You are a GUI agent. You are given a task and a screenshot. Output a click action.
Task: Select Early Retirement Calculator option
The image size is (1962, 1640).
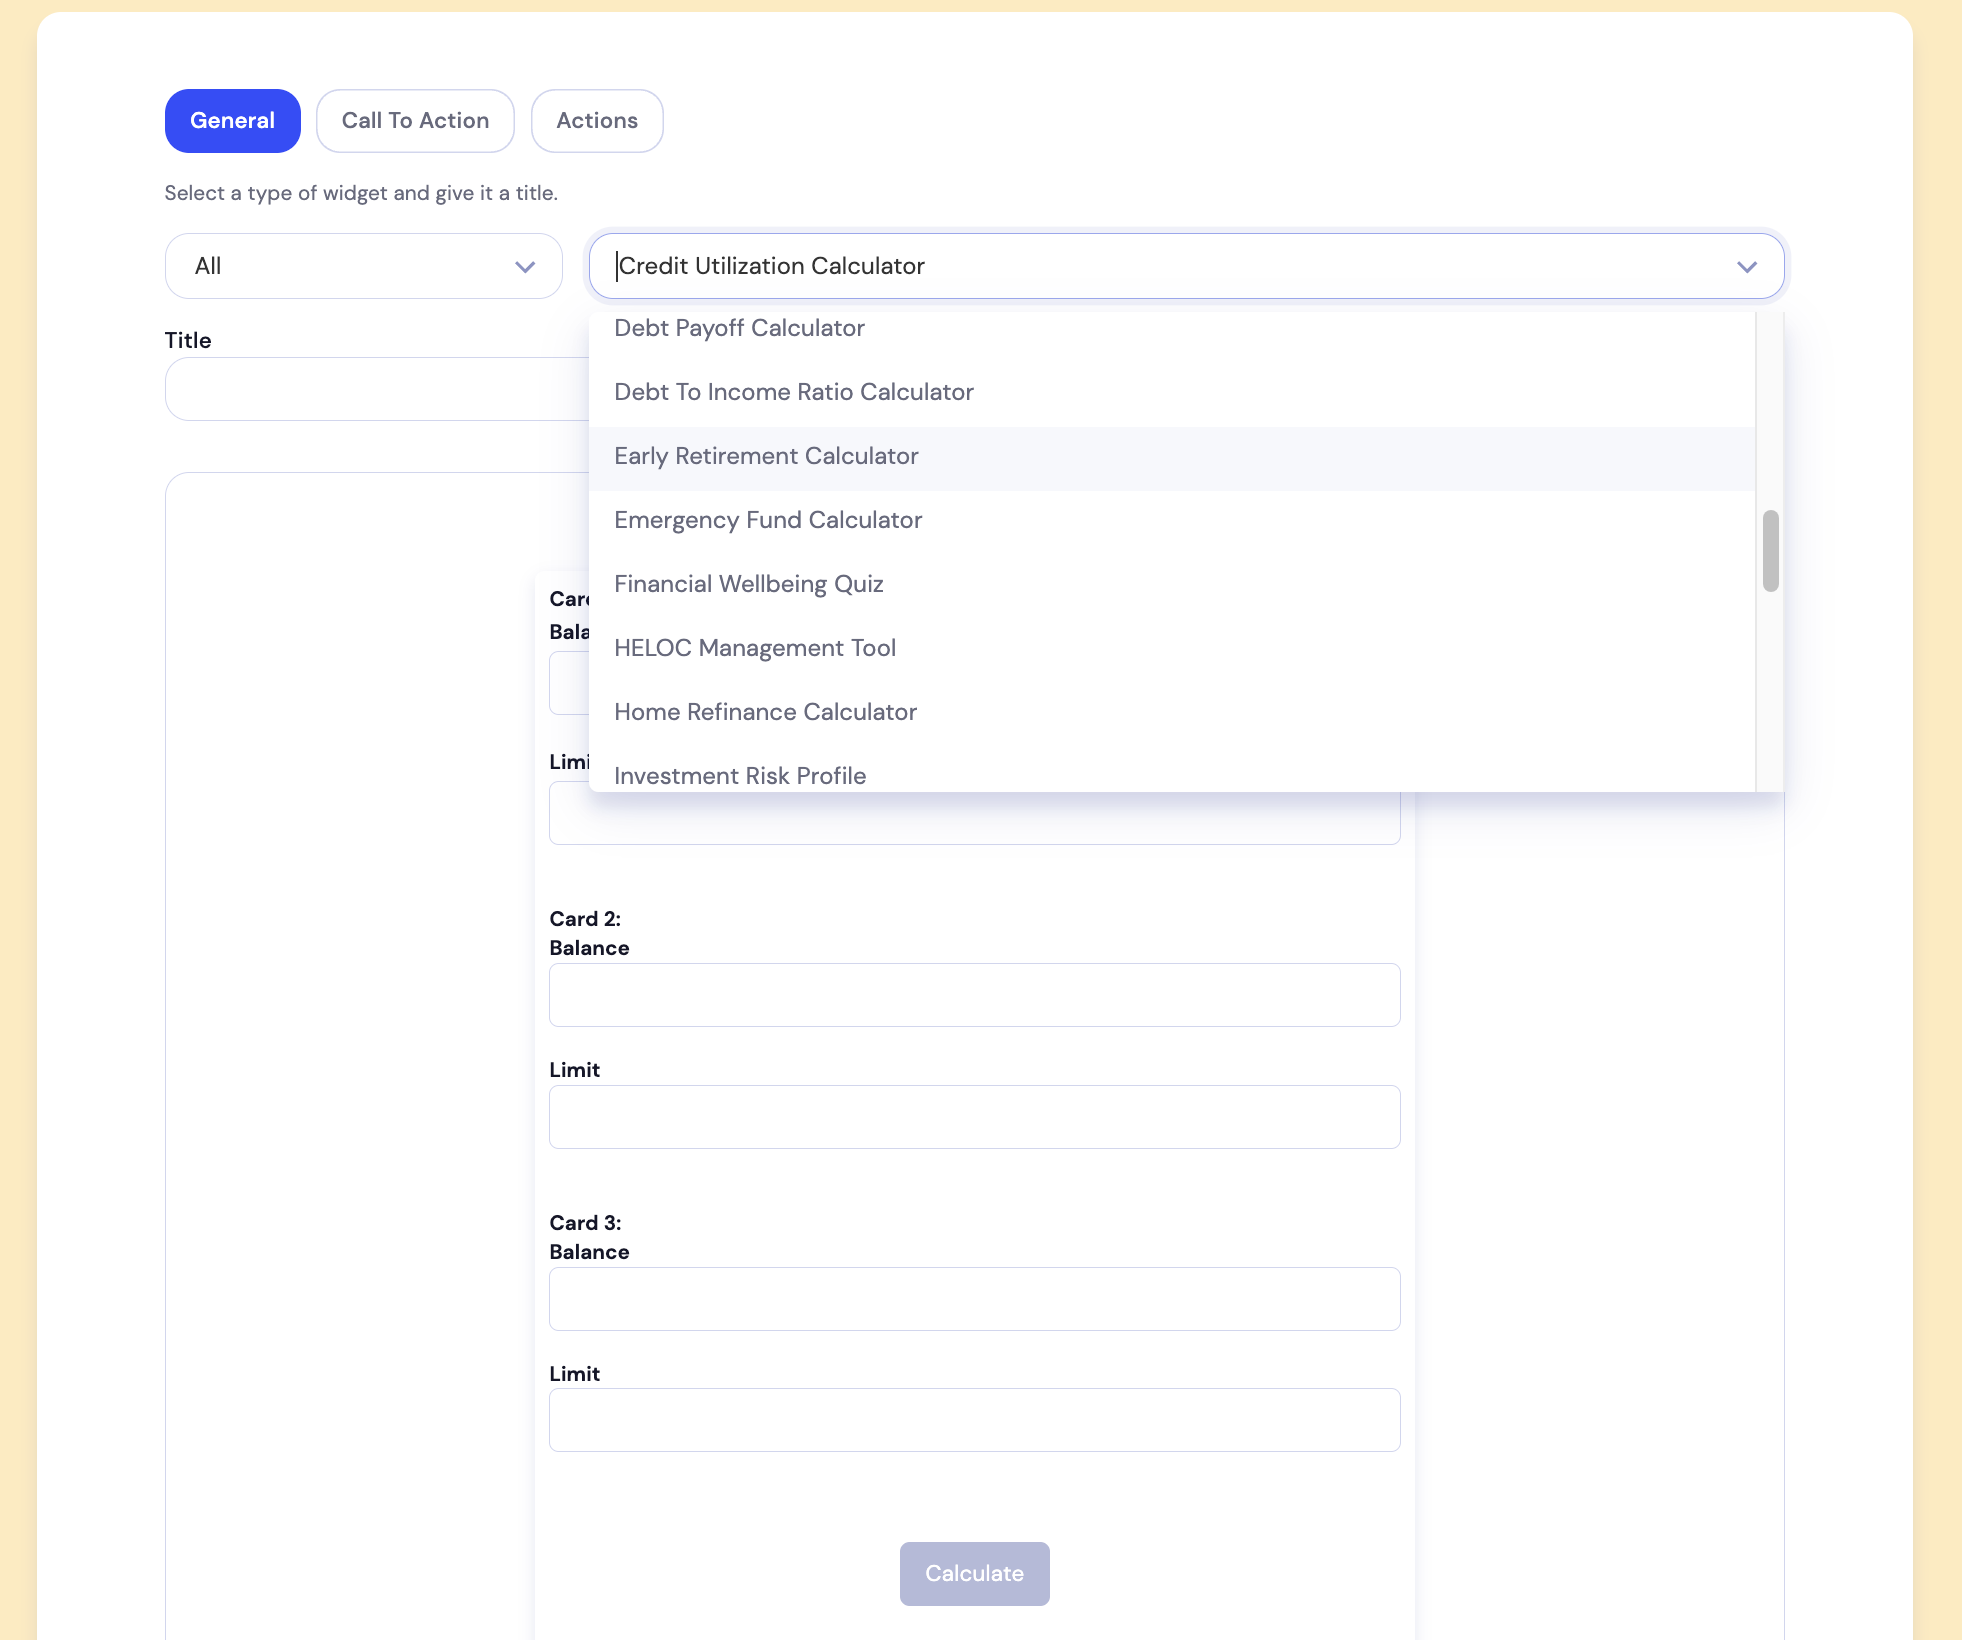point(766,456)
